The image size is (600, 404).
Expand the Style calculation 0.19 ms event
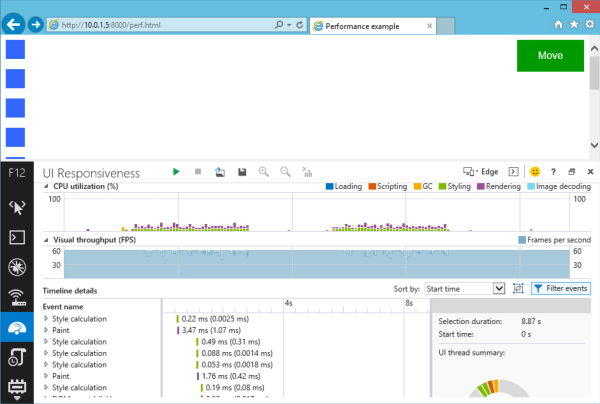coord(46,387)
